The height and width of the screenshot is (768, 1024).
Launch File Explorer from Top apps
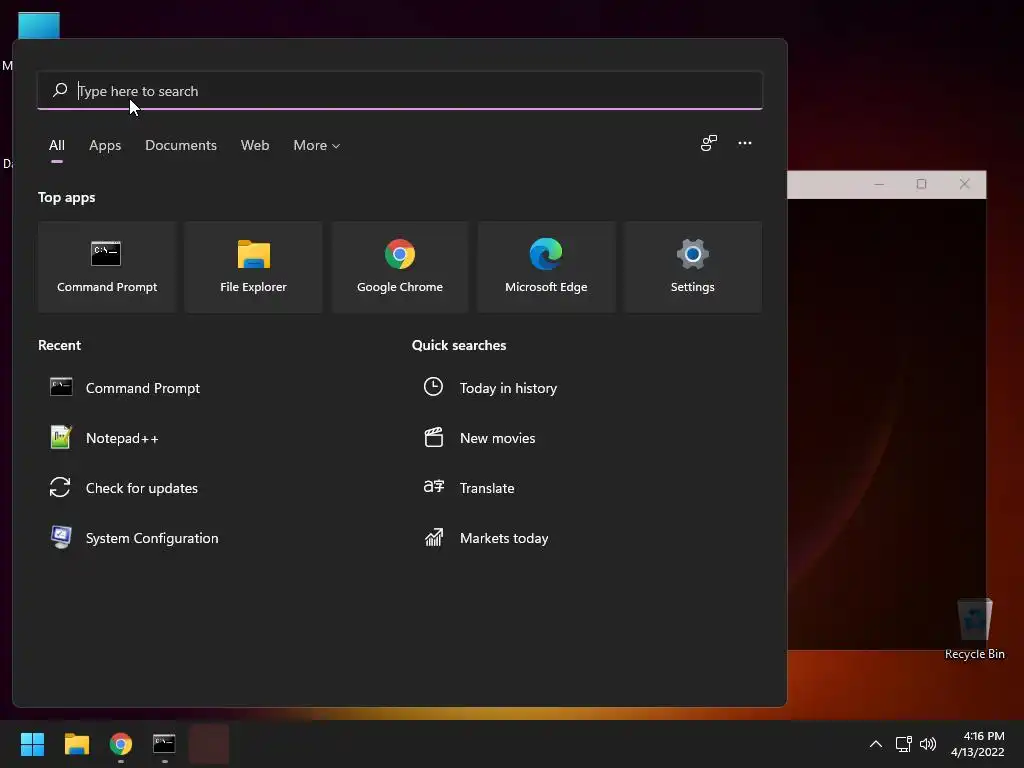tap(253, 267)
